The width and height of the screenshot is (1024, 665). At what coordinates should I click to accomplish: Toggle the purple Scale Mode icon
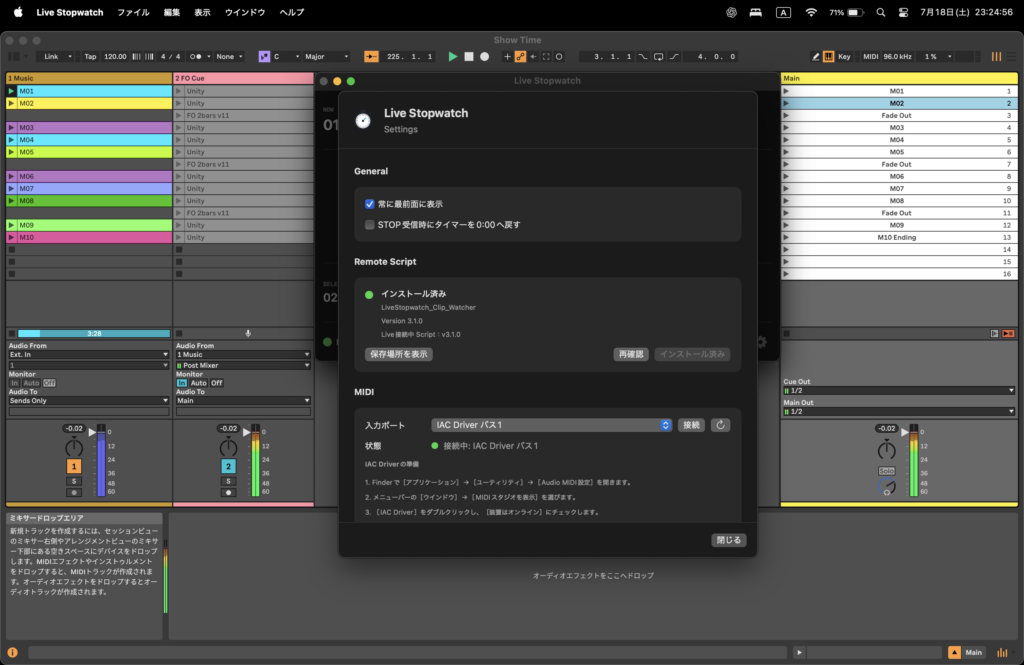pos(264,57)
